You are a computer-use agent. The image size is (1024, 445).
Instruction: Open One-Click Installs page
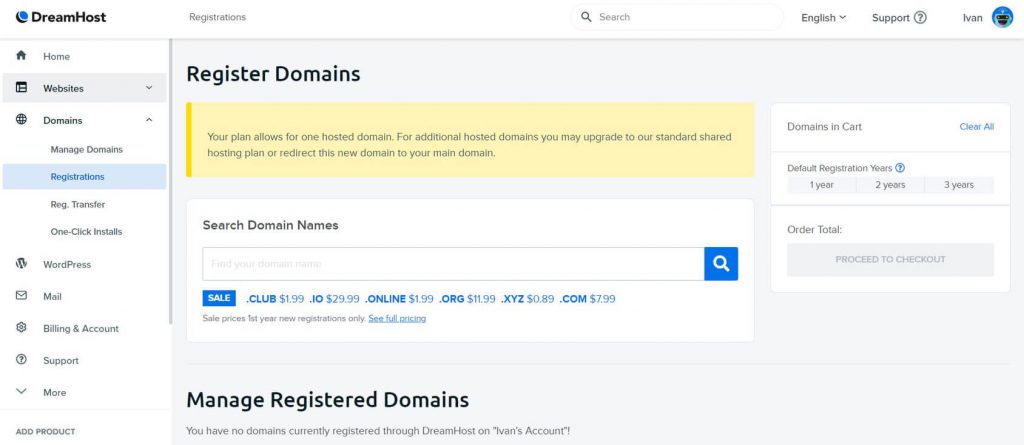pyautogui.click(x=86, y=232)
